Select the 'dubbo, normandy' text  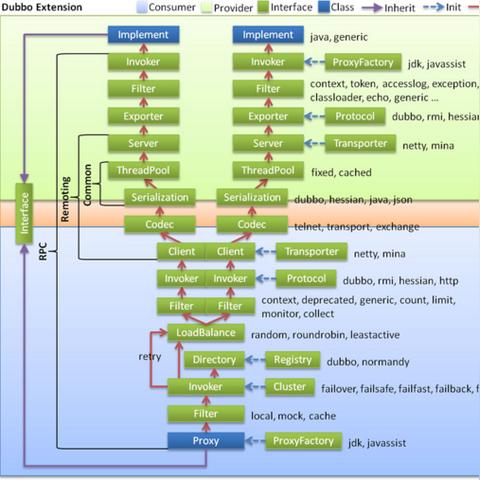(x=368, y=362)
